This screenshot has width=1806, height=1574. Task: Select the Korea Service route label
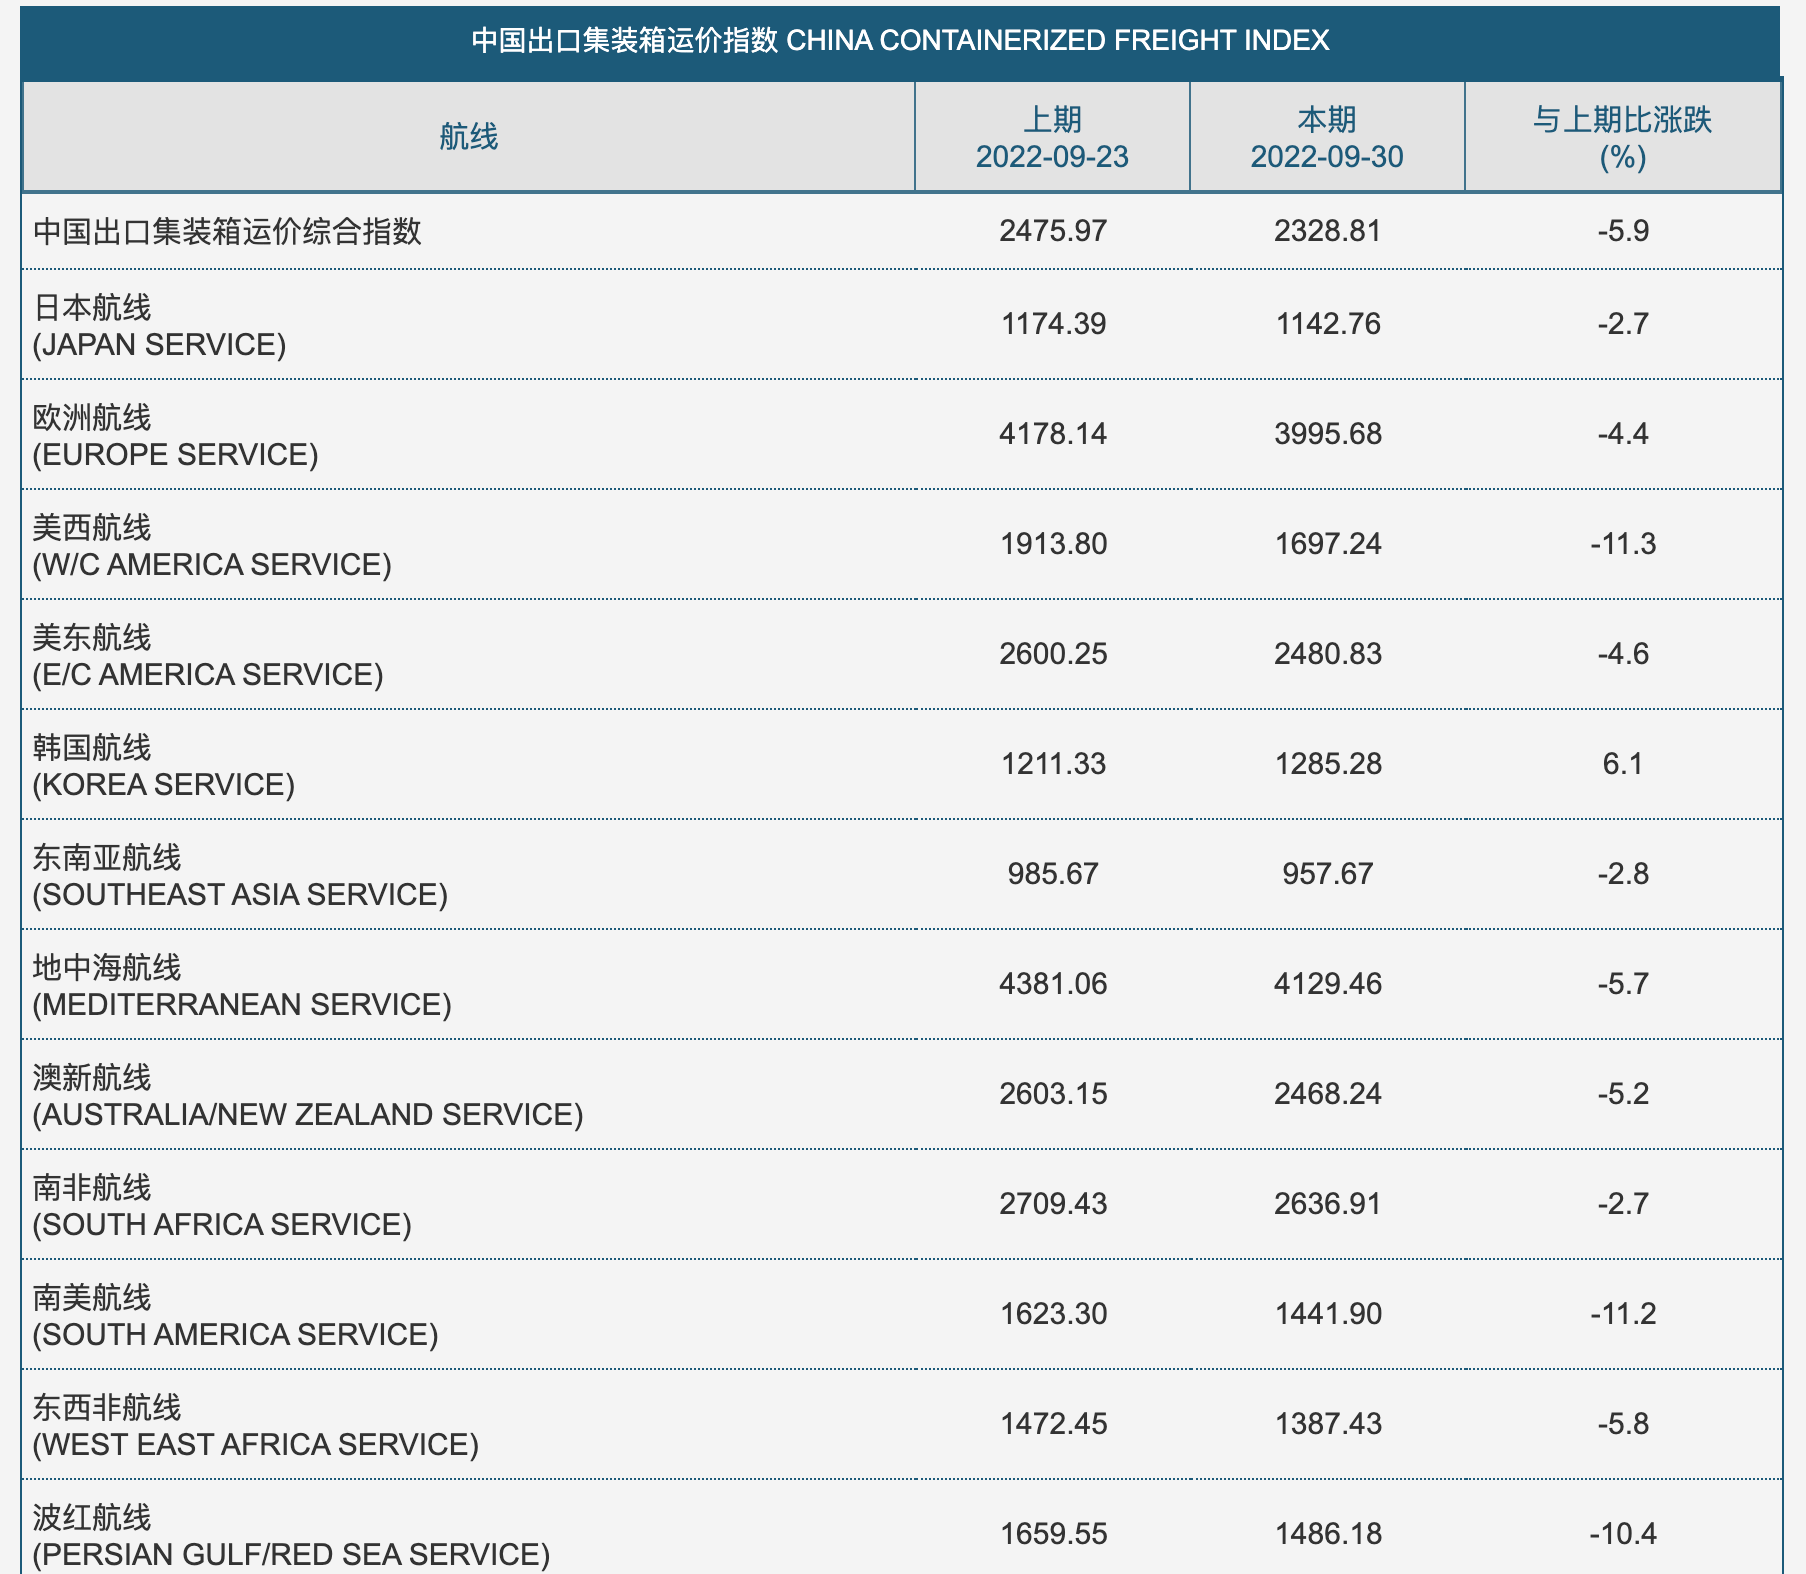(x=163, y=766)
